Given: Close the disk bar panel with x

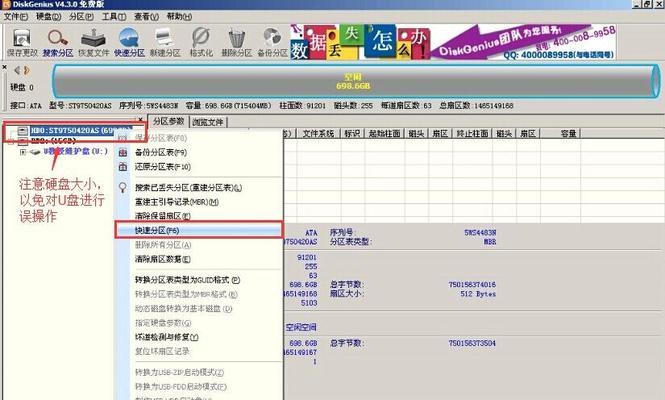Looking at the screenshot, I should (x=4, y=67).
